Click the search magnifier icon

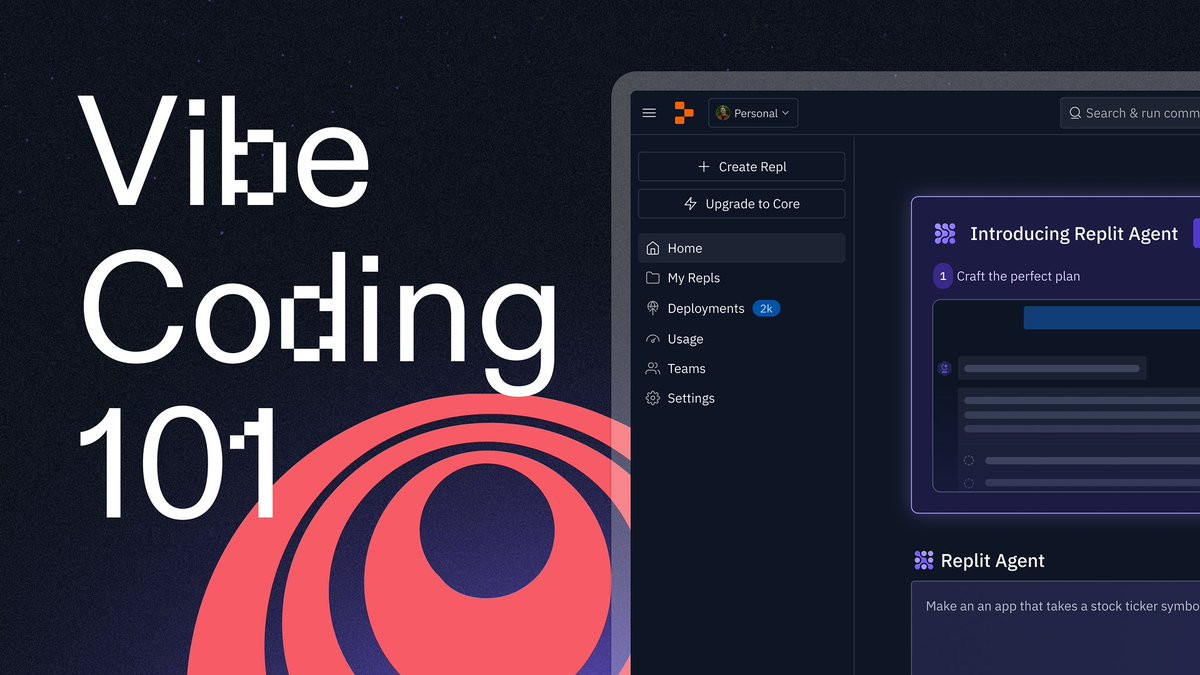[1075, 113]
